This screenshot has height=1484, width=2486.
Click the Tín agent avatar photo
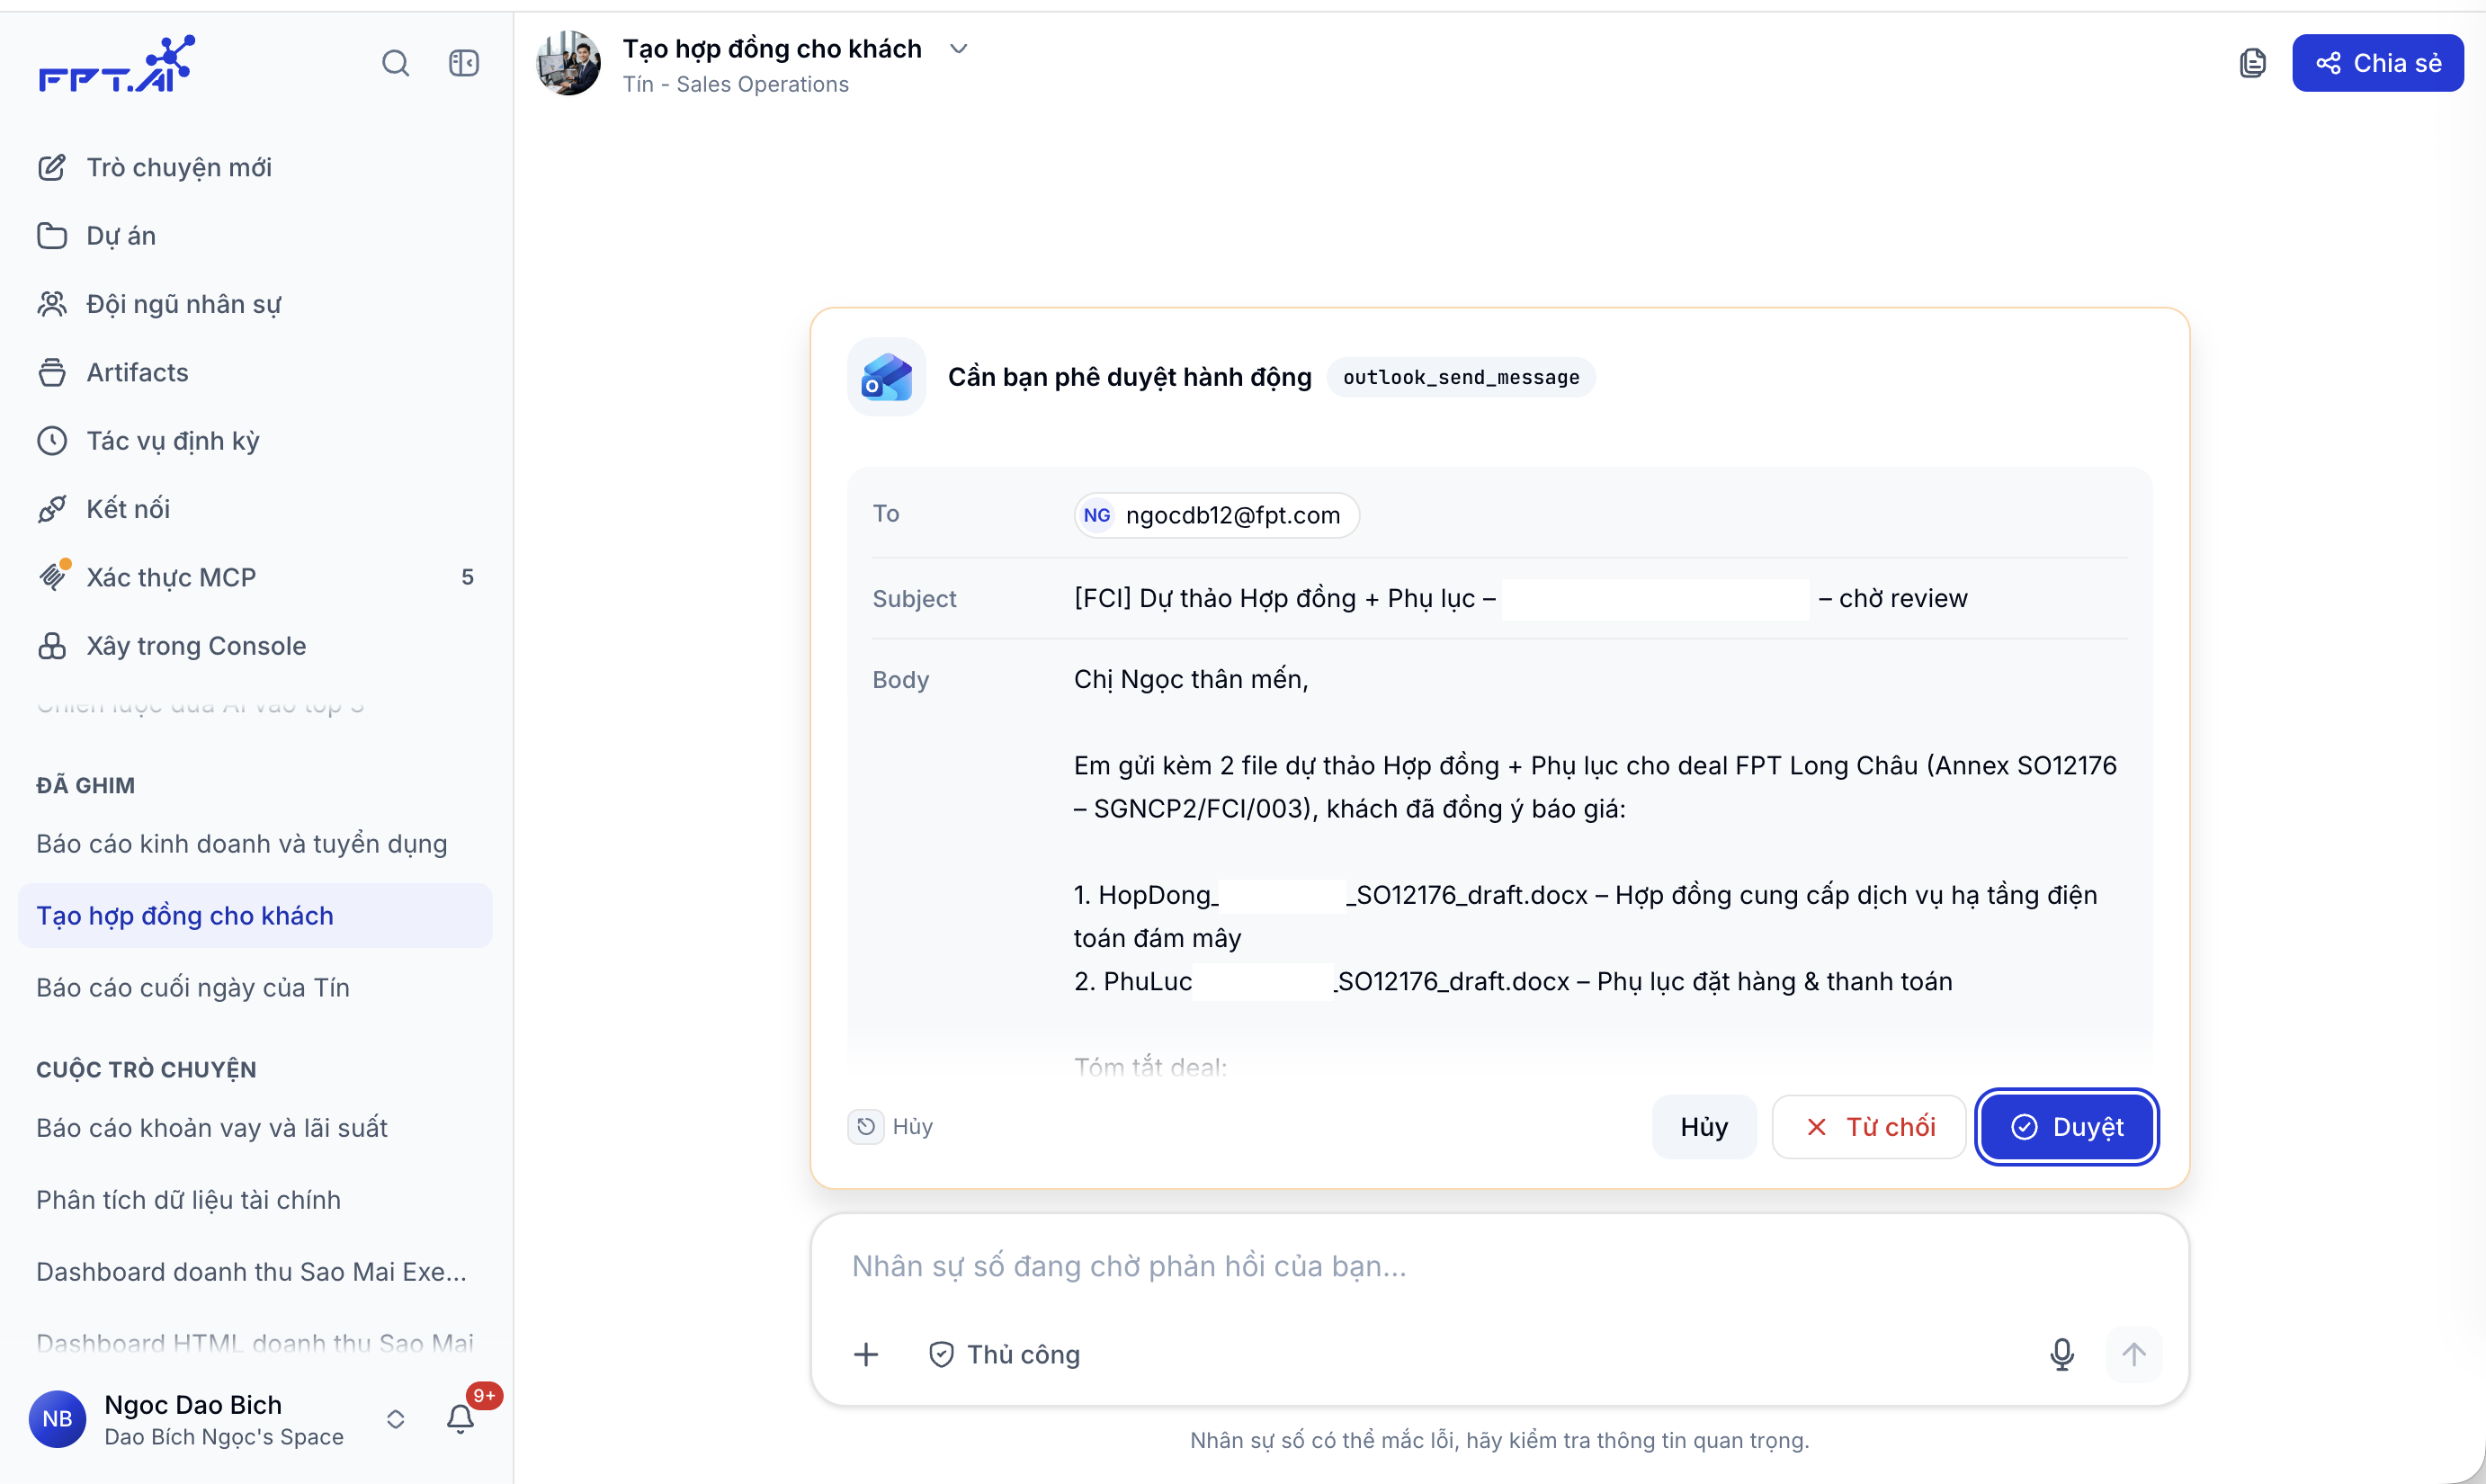click(x=568, y=63)
